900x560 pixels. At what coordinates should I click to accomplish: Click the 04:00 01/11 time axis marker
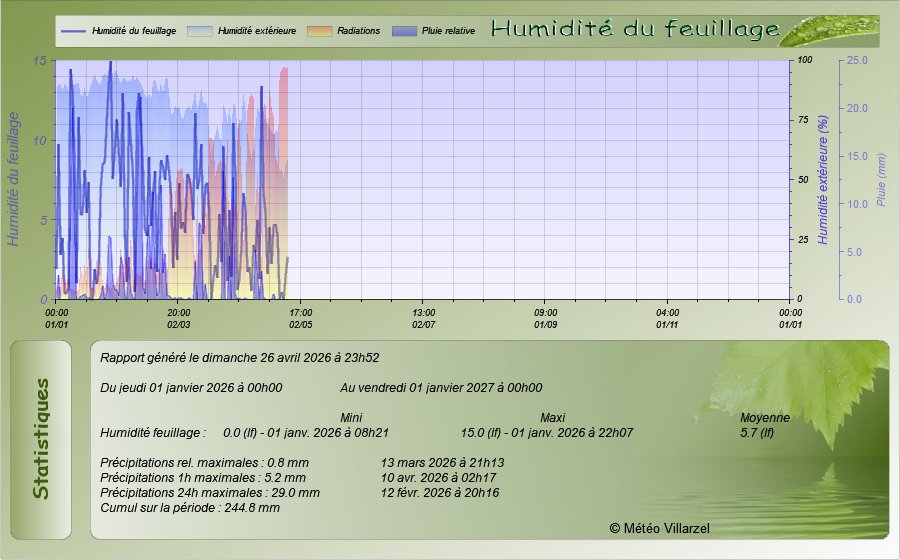point(667,318)
